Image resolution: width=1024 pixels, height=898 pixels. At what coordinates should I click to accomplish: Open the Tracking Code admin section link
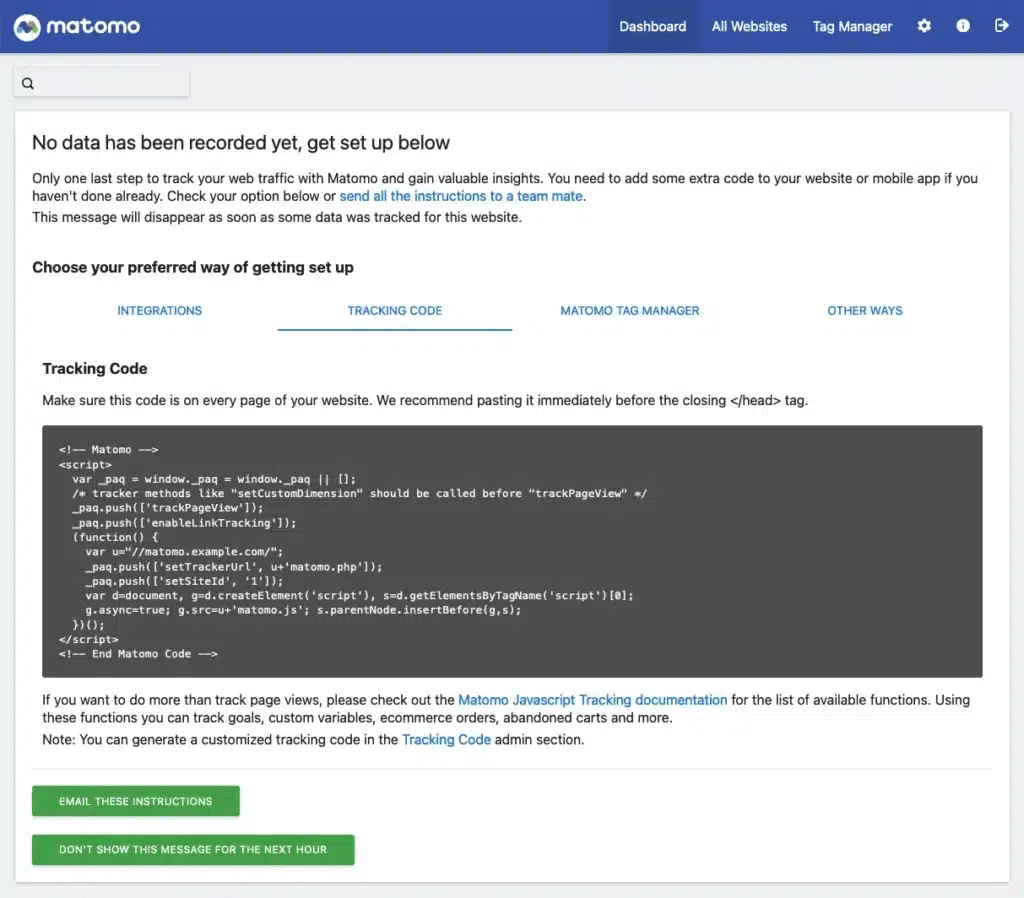[446, 740]
